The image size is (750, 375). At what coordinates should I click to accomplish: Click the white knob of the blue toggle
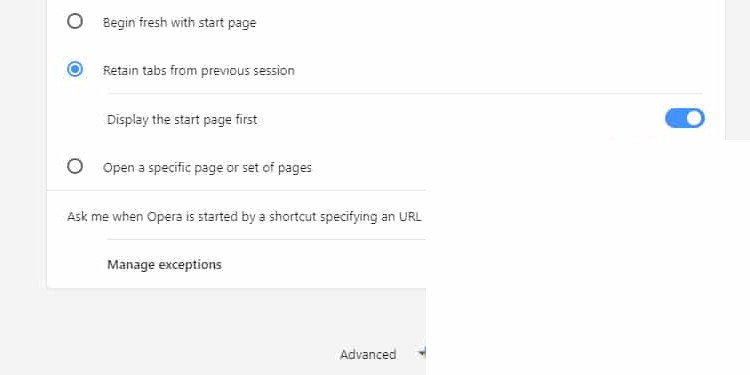[x=694, y=118]
